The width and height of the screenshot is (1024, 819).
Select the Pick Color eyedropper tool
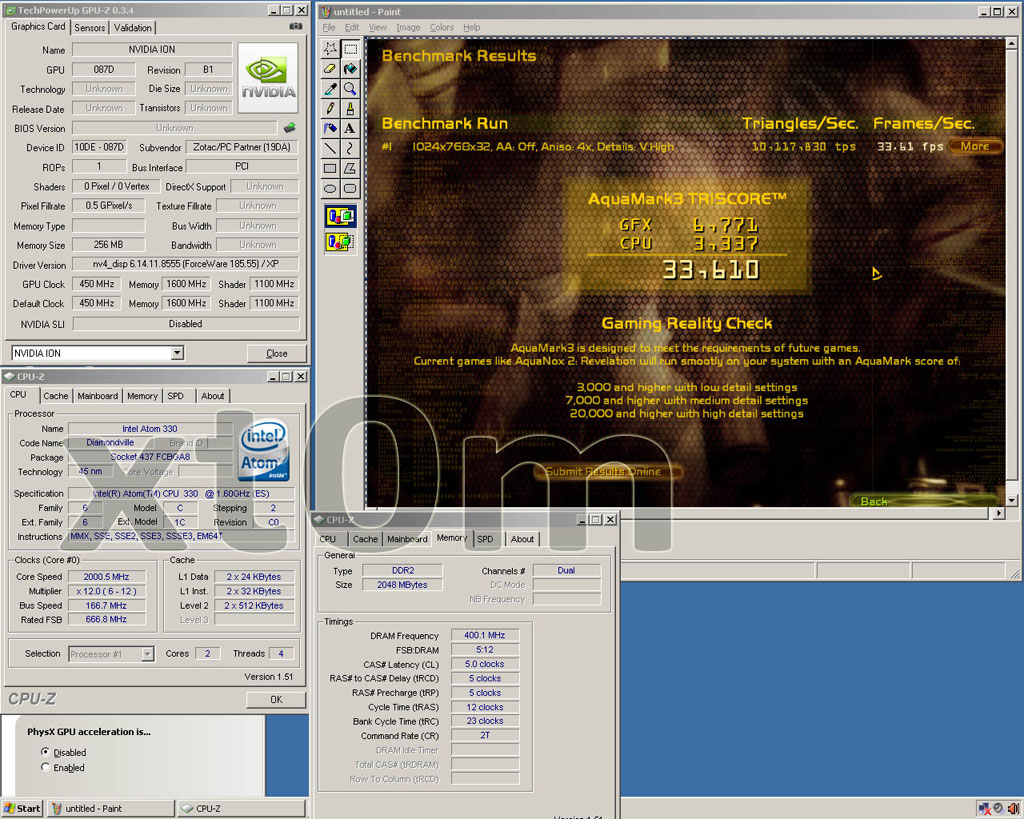pyautogui.click(x=330, y=89)
